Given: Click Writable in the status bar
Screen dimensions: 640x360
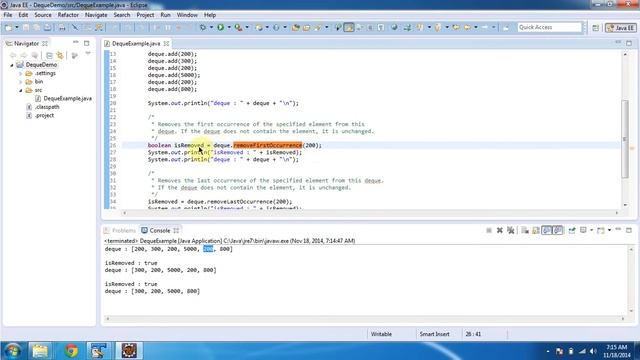Looking at the screenshot, I should click(x=381, y=334).
